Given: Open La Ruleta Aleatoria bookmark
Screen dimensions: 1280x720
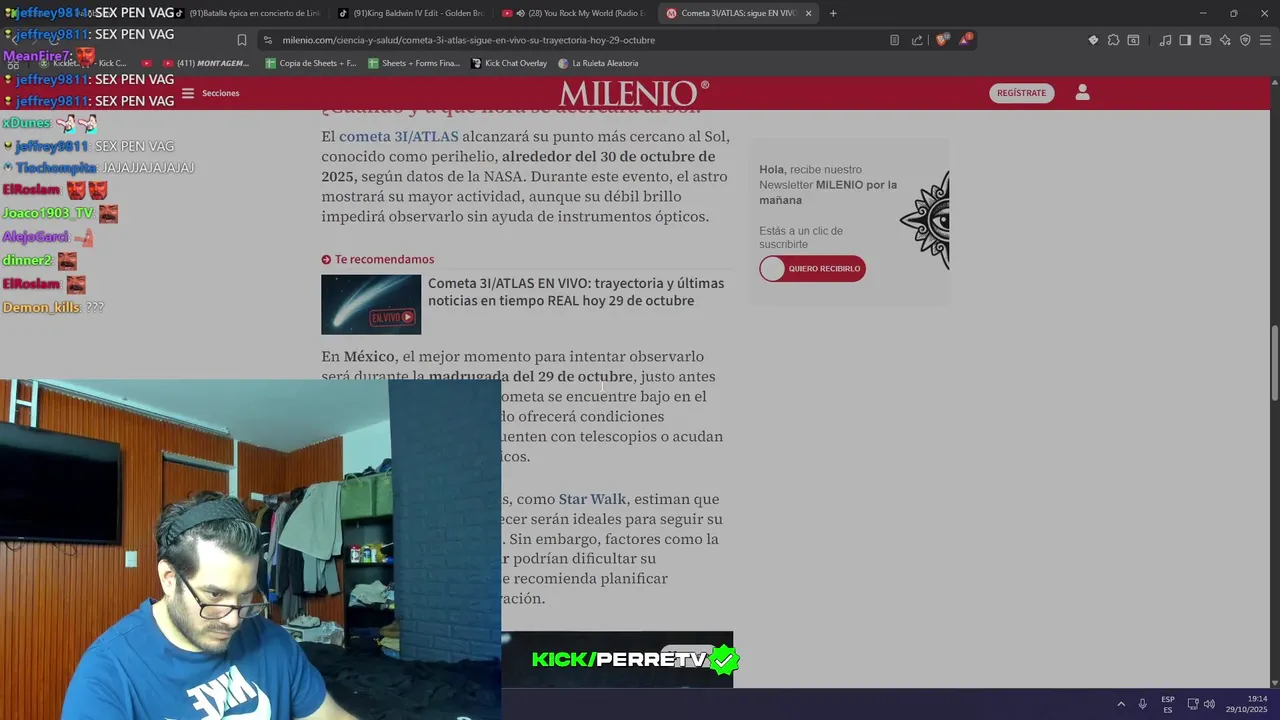Looking at the screenshot, I should pyautogui.click(x=598, y=63).
